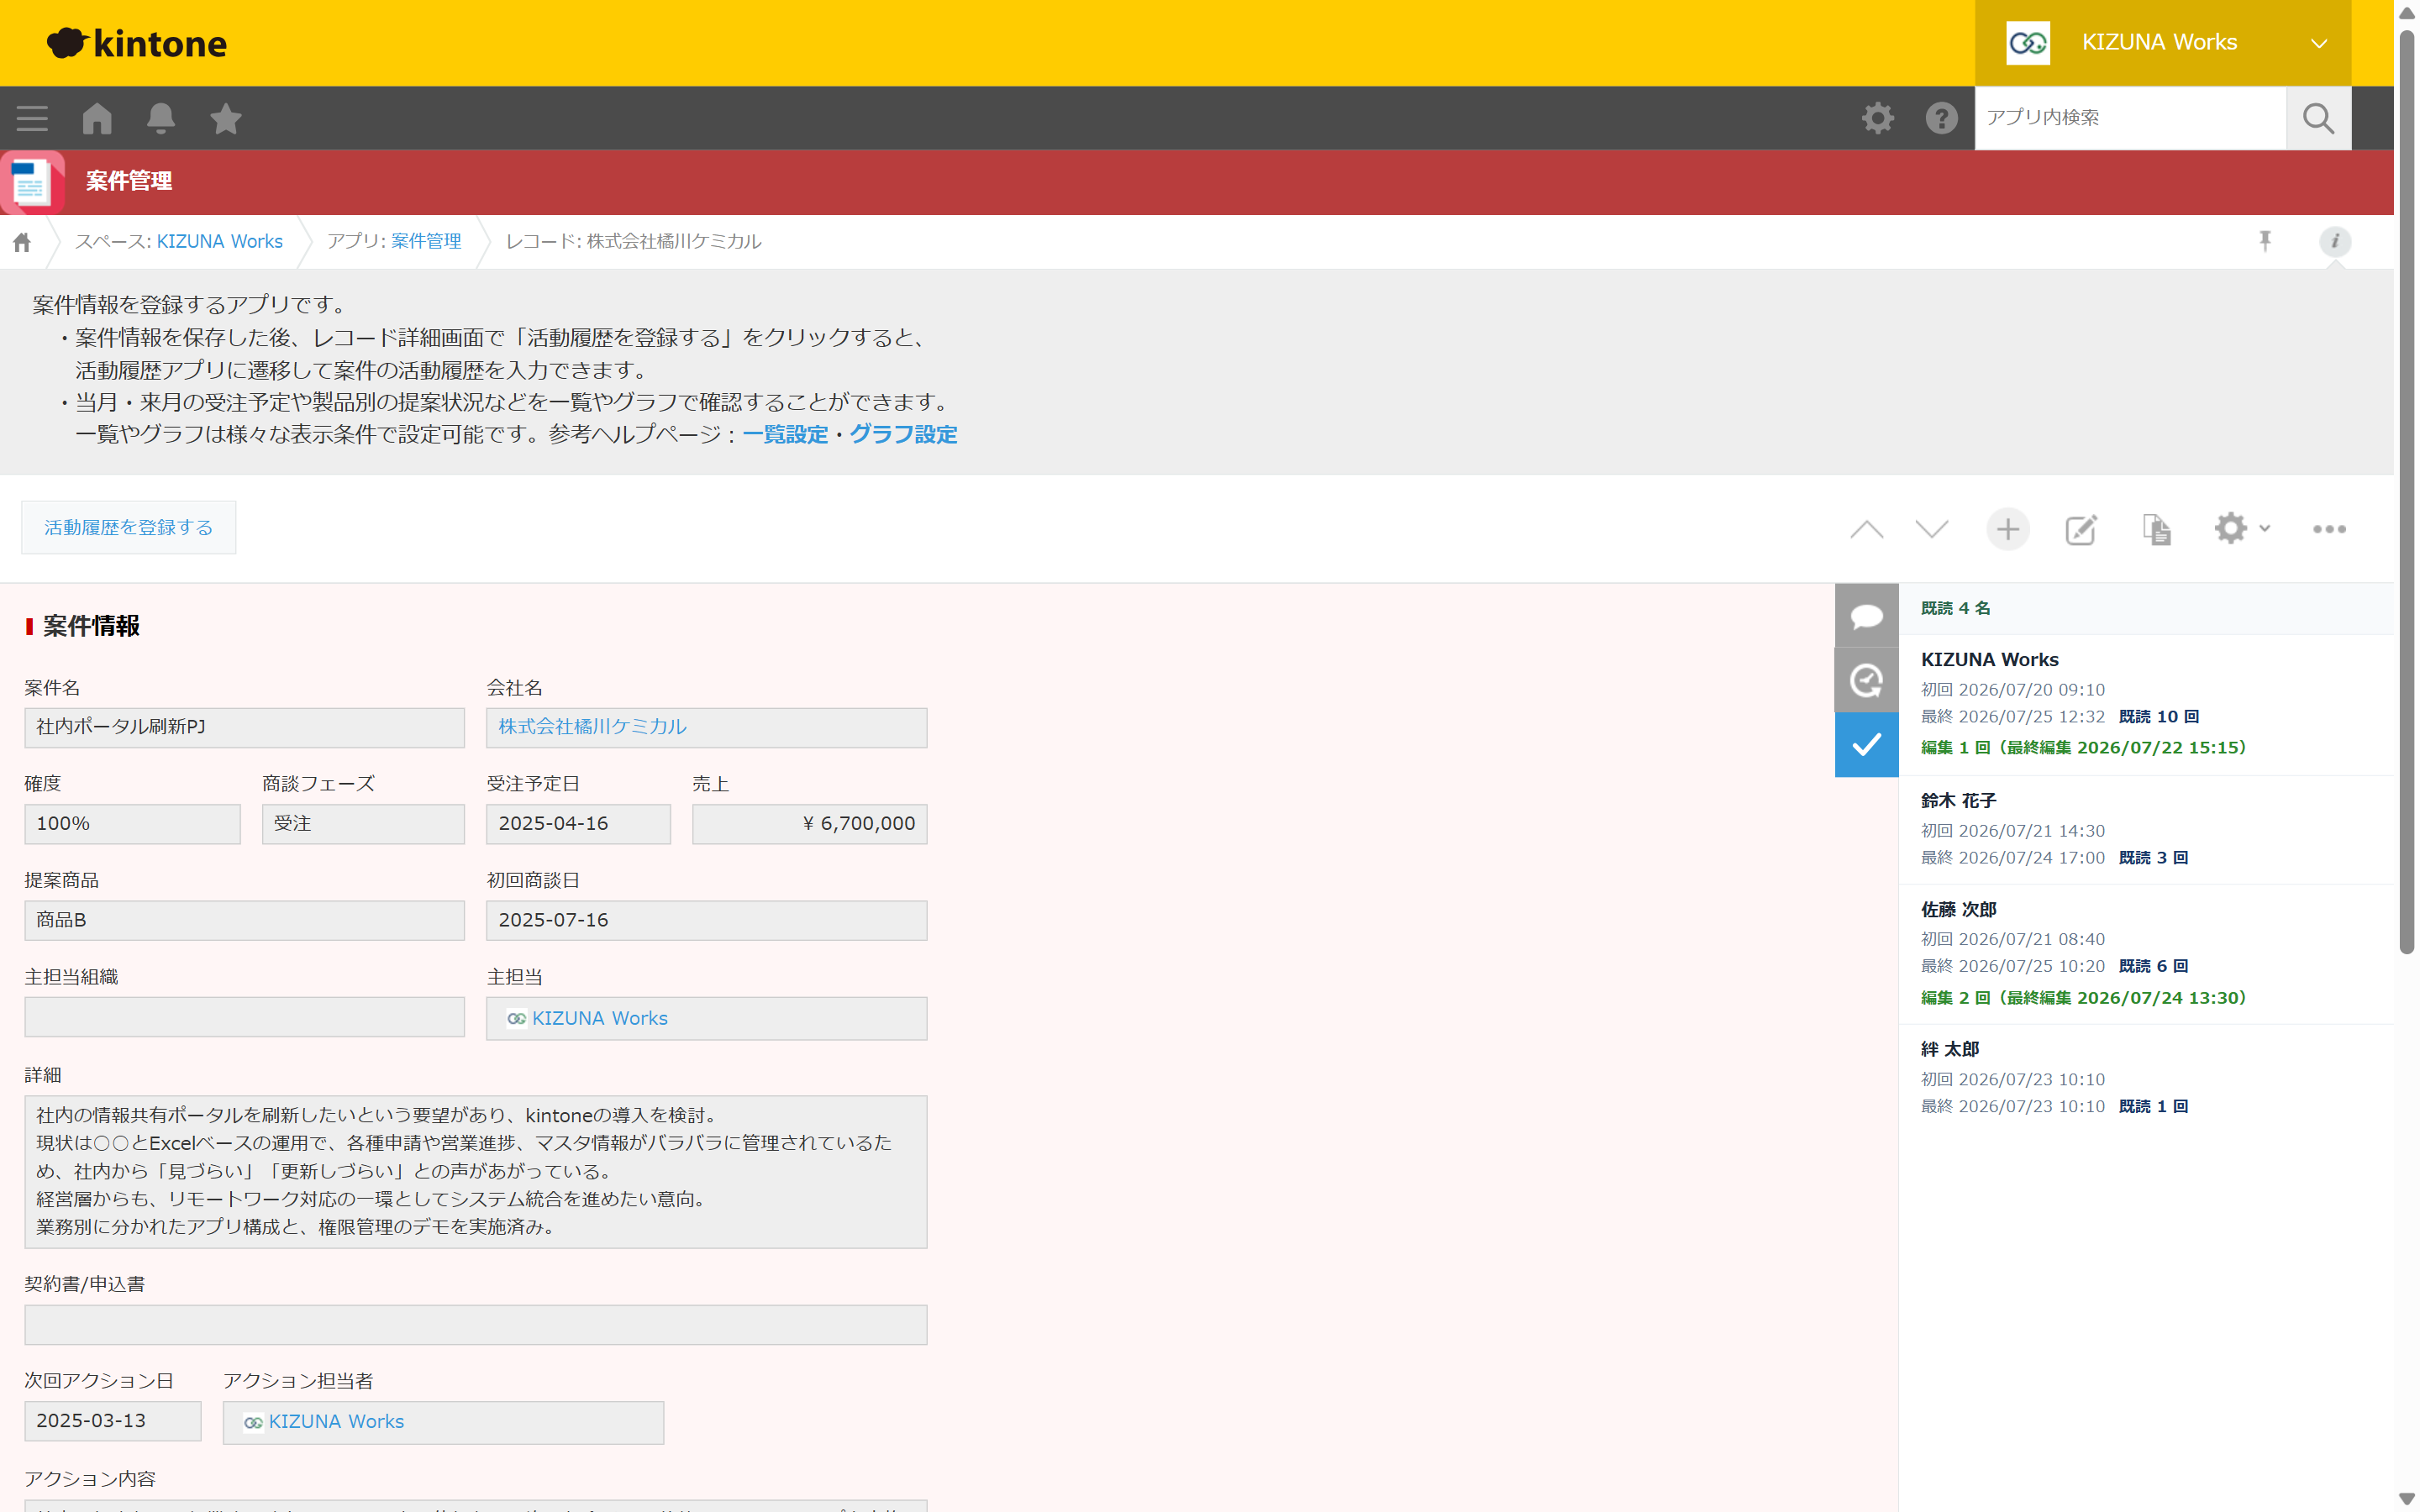Screen dimensions: 2420x1512
Task: Click 編集 2 回 last edit line
Action: point(2083,997)
